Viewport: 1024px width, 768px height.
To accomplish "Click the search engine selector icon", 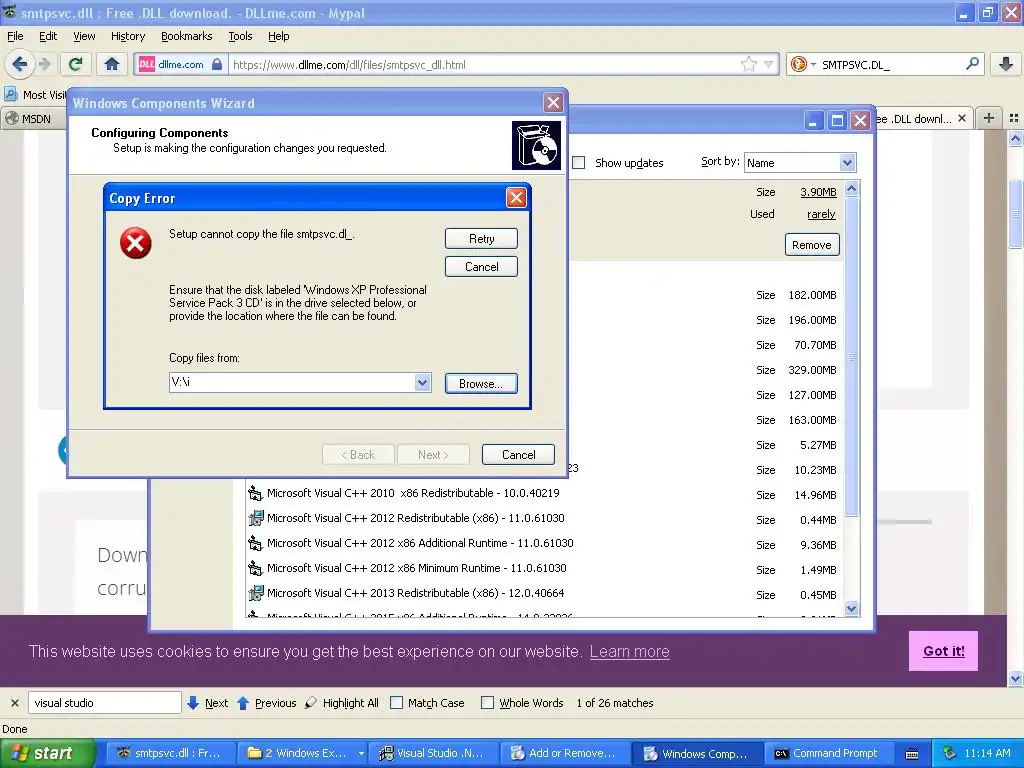I will click(799, 64).
